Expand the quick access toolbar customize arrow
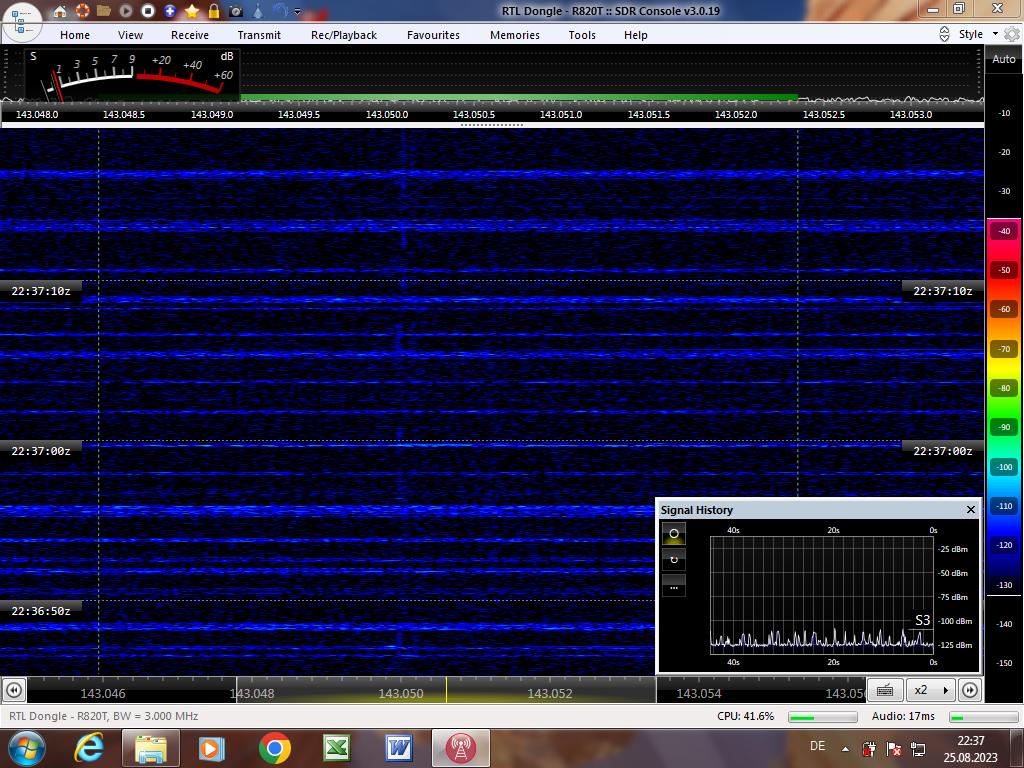The height and width of the screenshot is (768, 1024). pos(298,11)
